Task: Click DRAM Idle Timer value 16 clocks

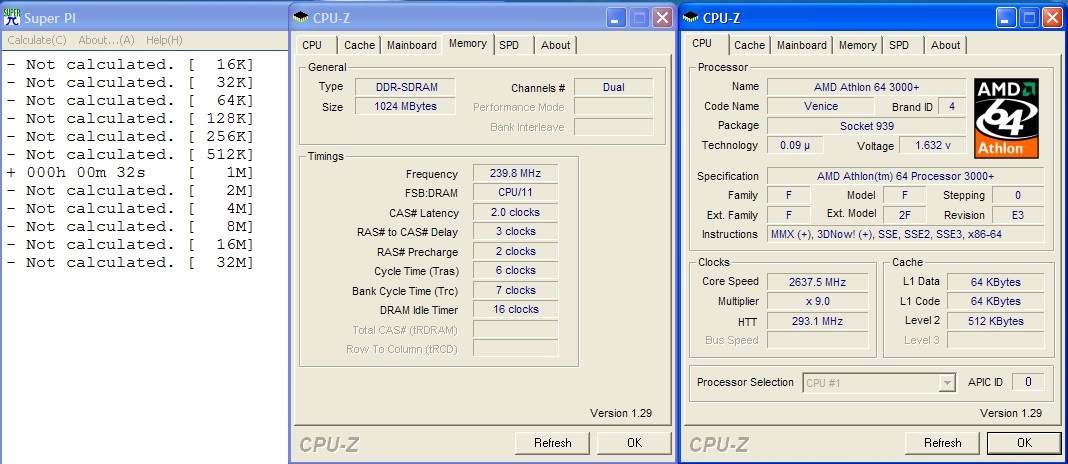Action: pos(516,309)
